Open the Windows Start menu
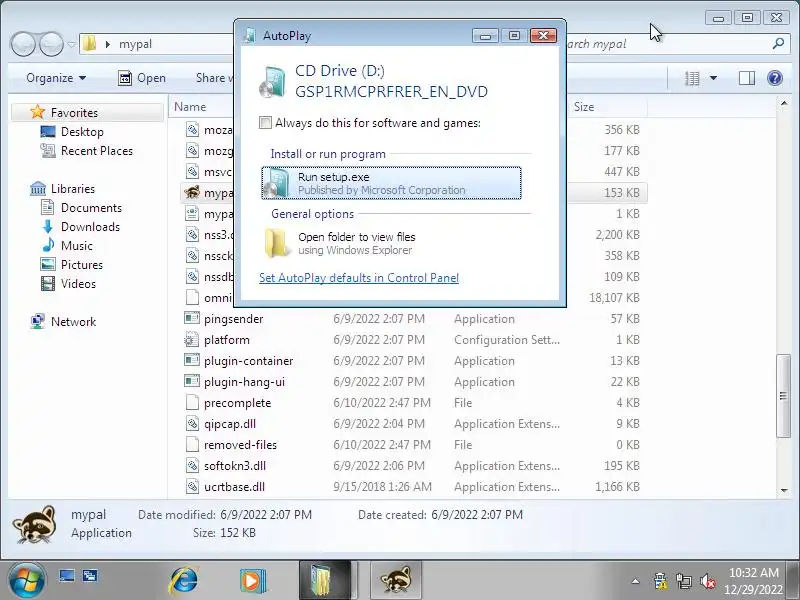This screenshot has width=800, height=600. [x=27, y=580]
